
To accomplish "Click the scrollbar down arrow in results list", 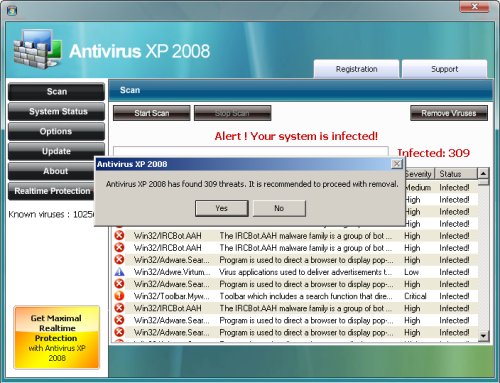I will tap(483, 335).
